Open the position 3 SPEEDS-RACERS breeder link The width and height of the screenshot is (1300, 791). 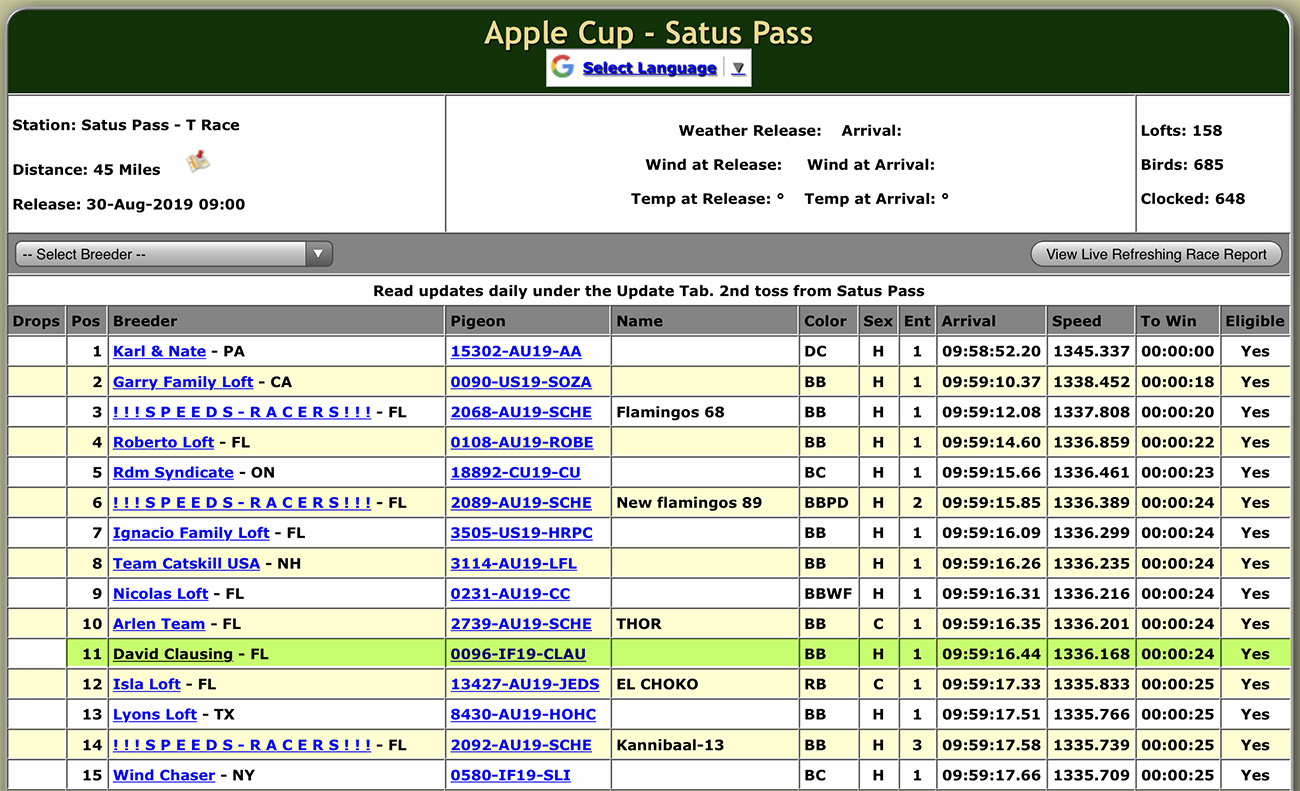pos(242,412)
